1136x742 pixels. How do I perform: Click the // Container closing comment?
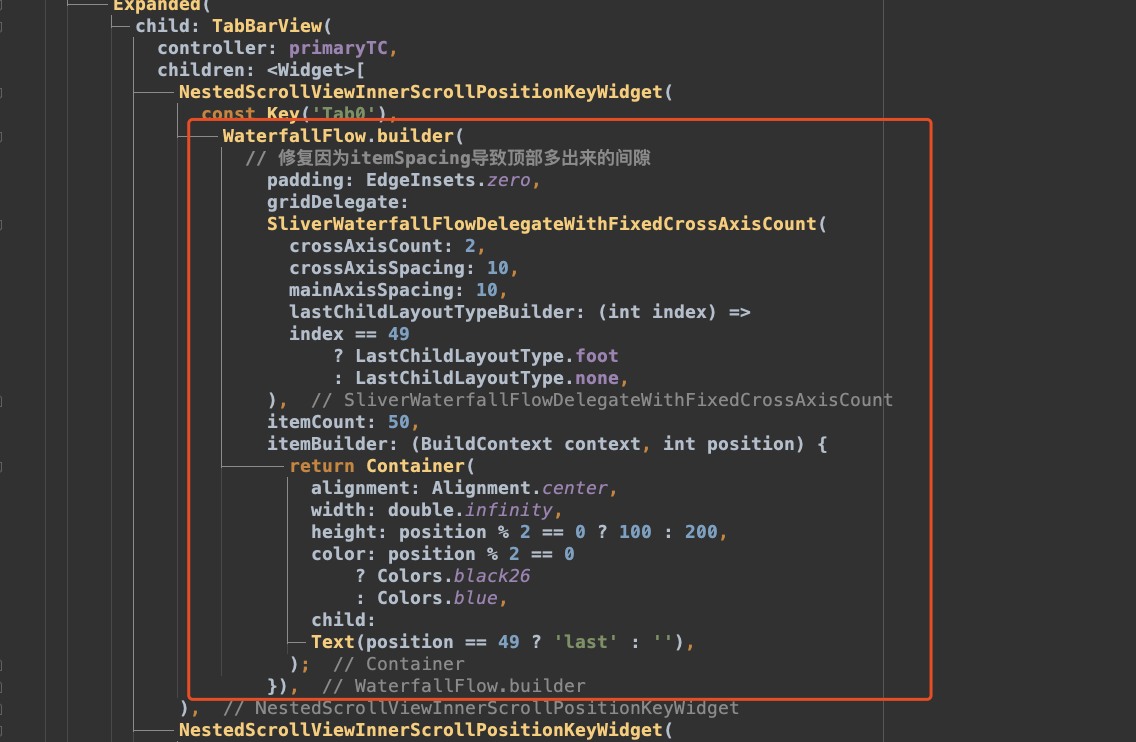point(398,664)
